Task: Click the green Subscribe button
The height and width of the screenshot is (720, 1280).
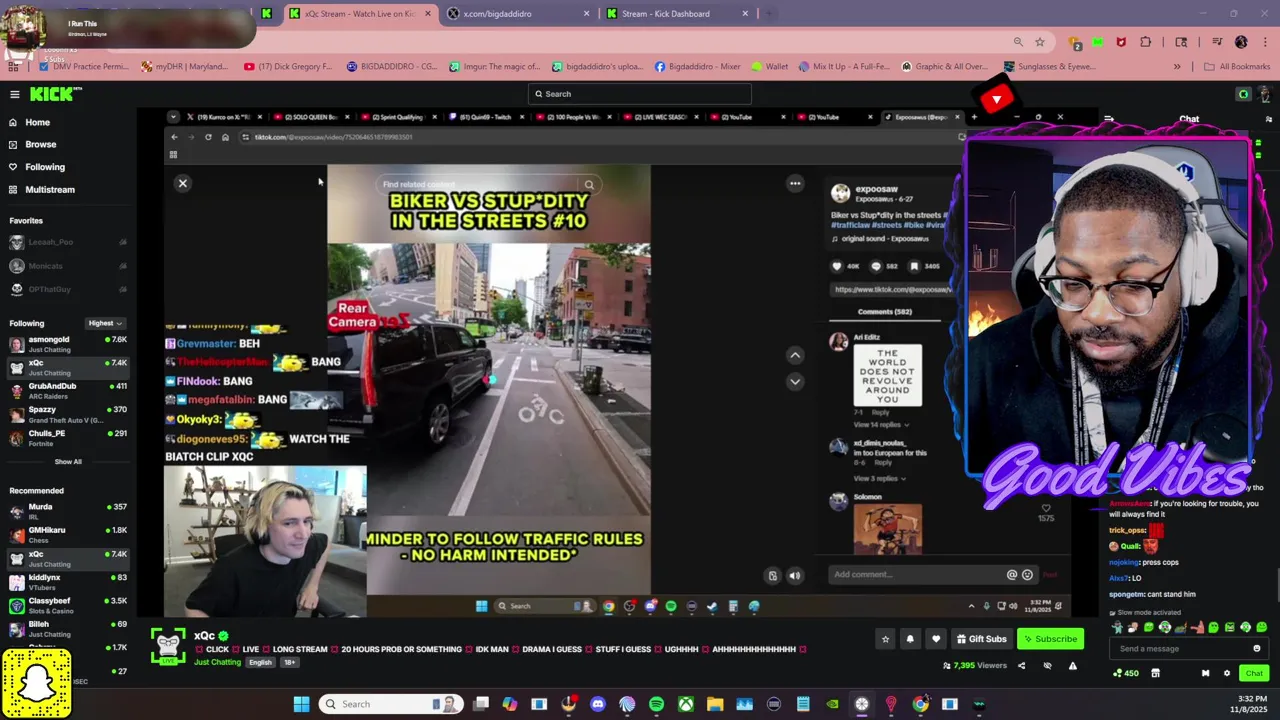Action: tap(1051, 639)
